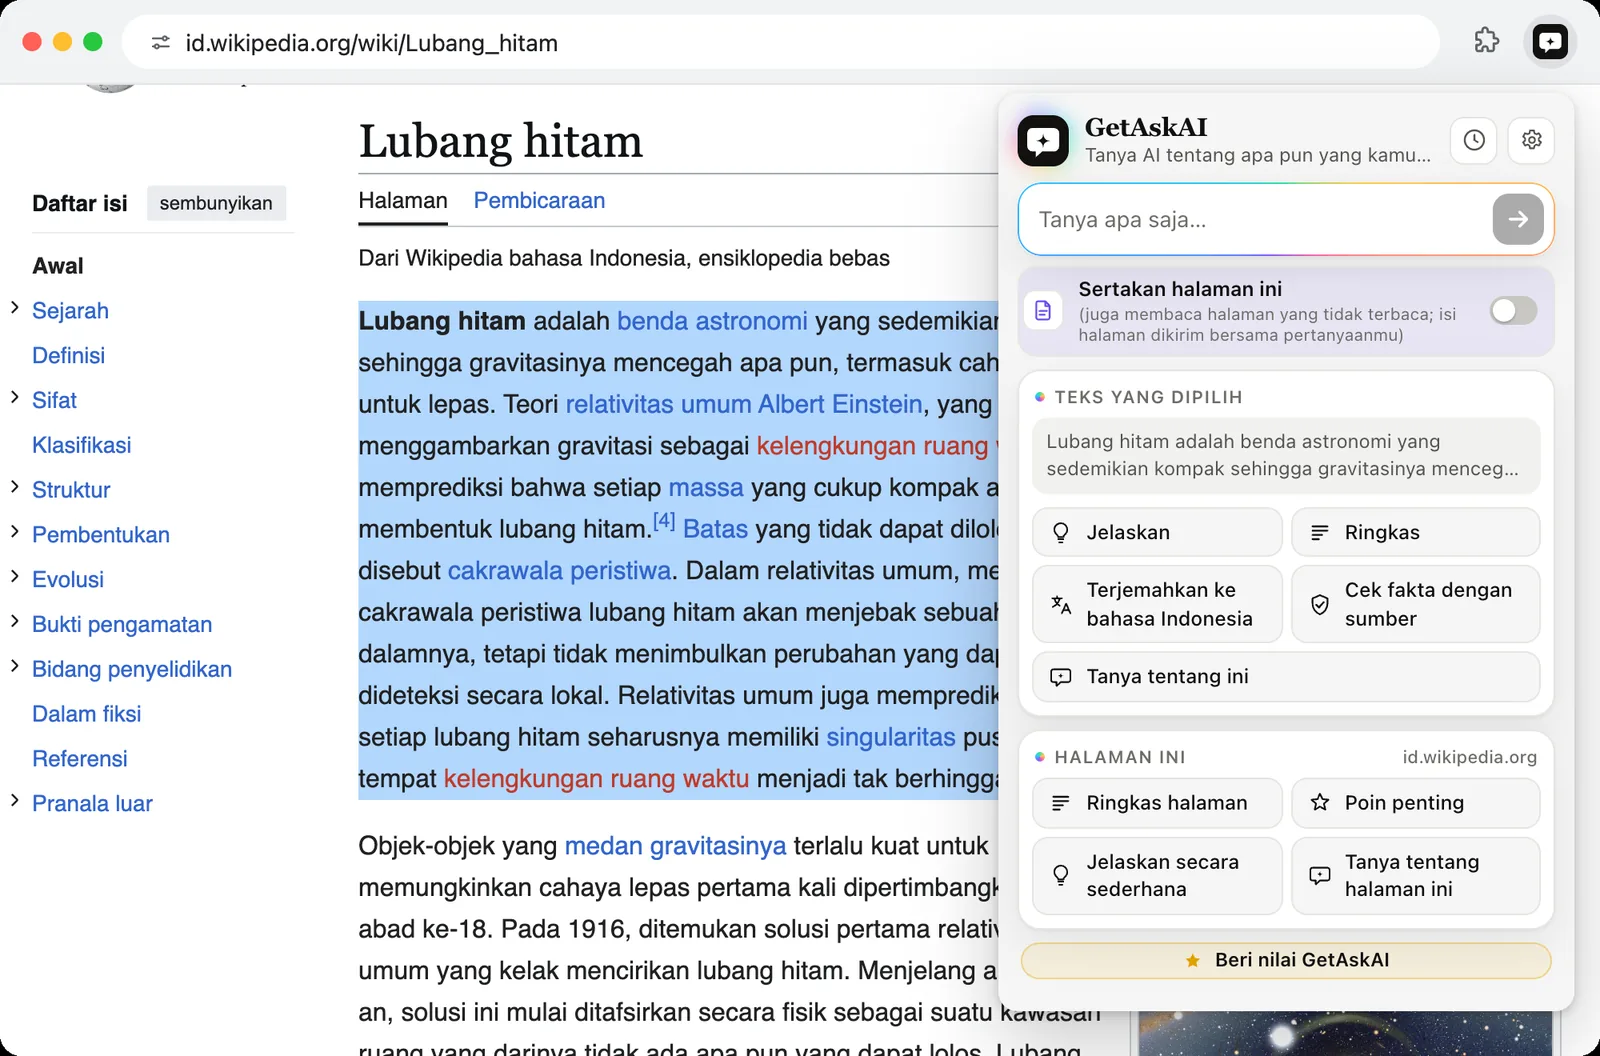The width and height of the screenshot is (1600, 1056).
Task: Click the GetAskAI logo in panel header
Action: 1043,141
